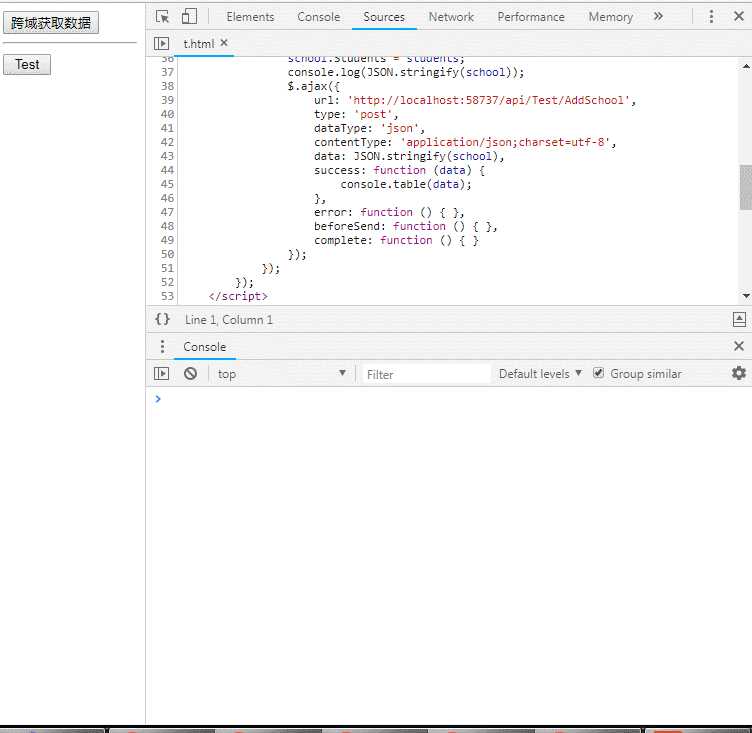Click the line number 50 gutter
The image size is (752, 733).
tap(167, 254)
